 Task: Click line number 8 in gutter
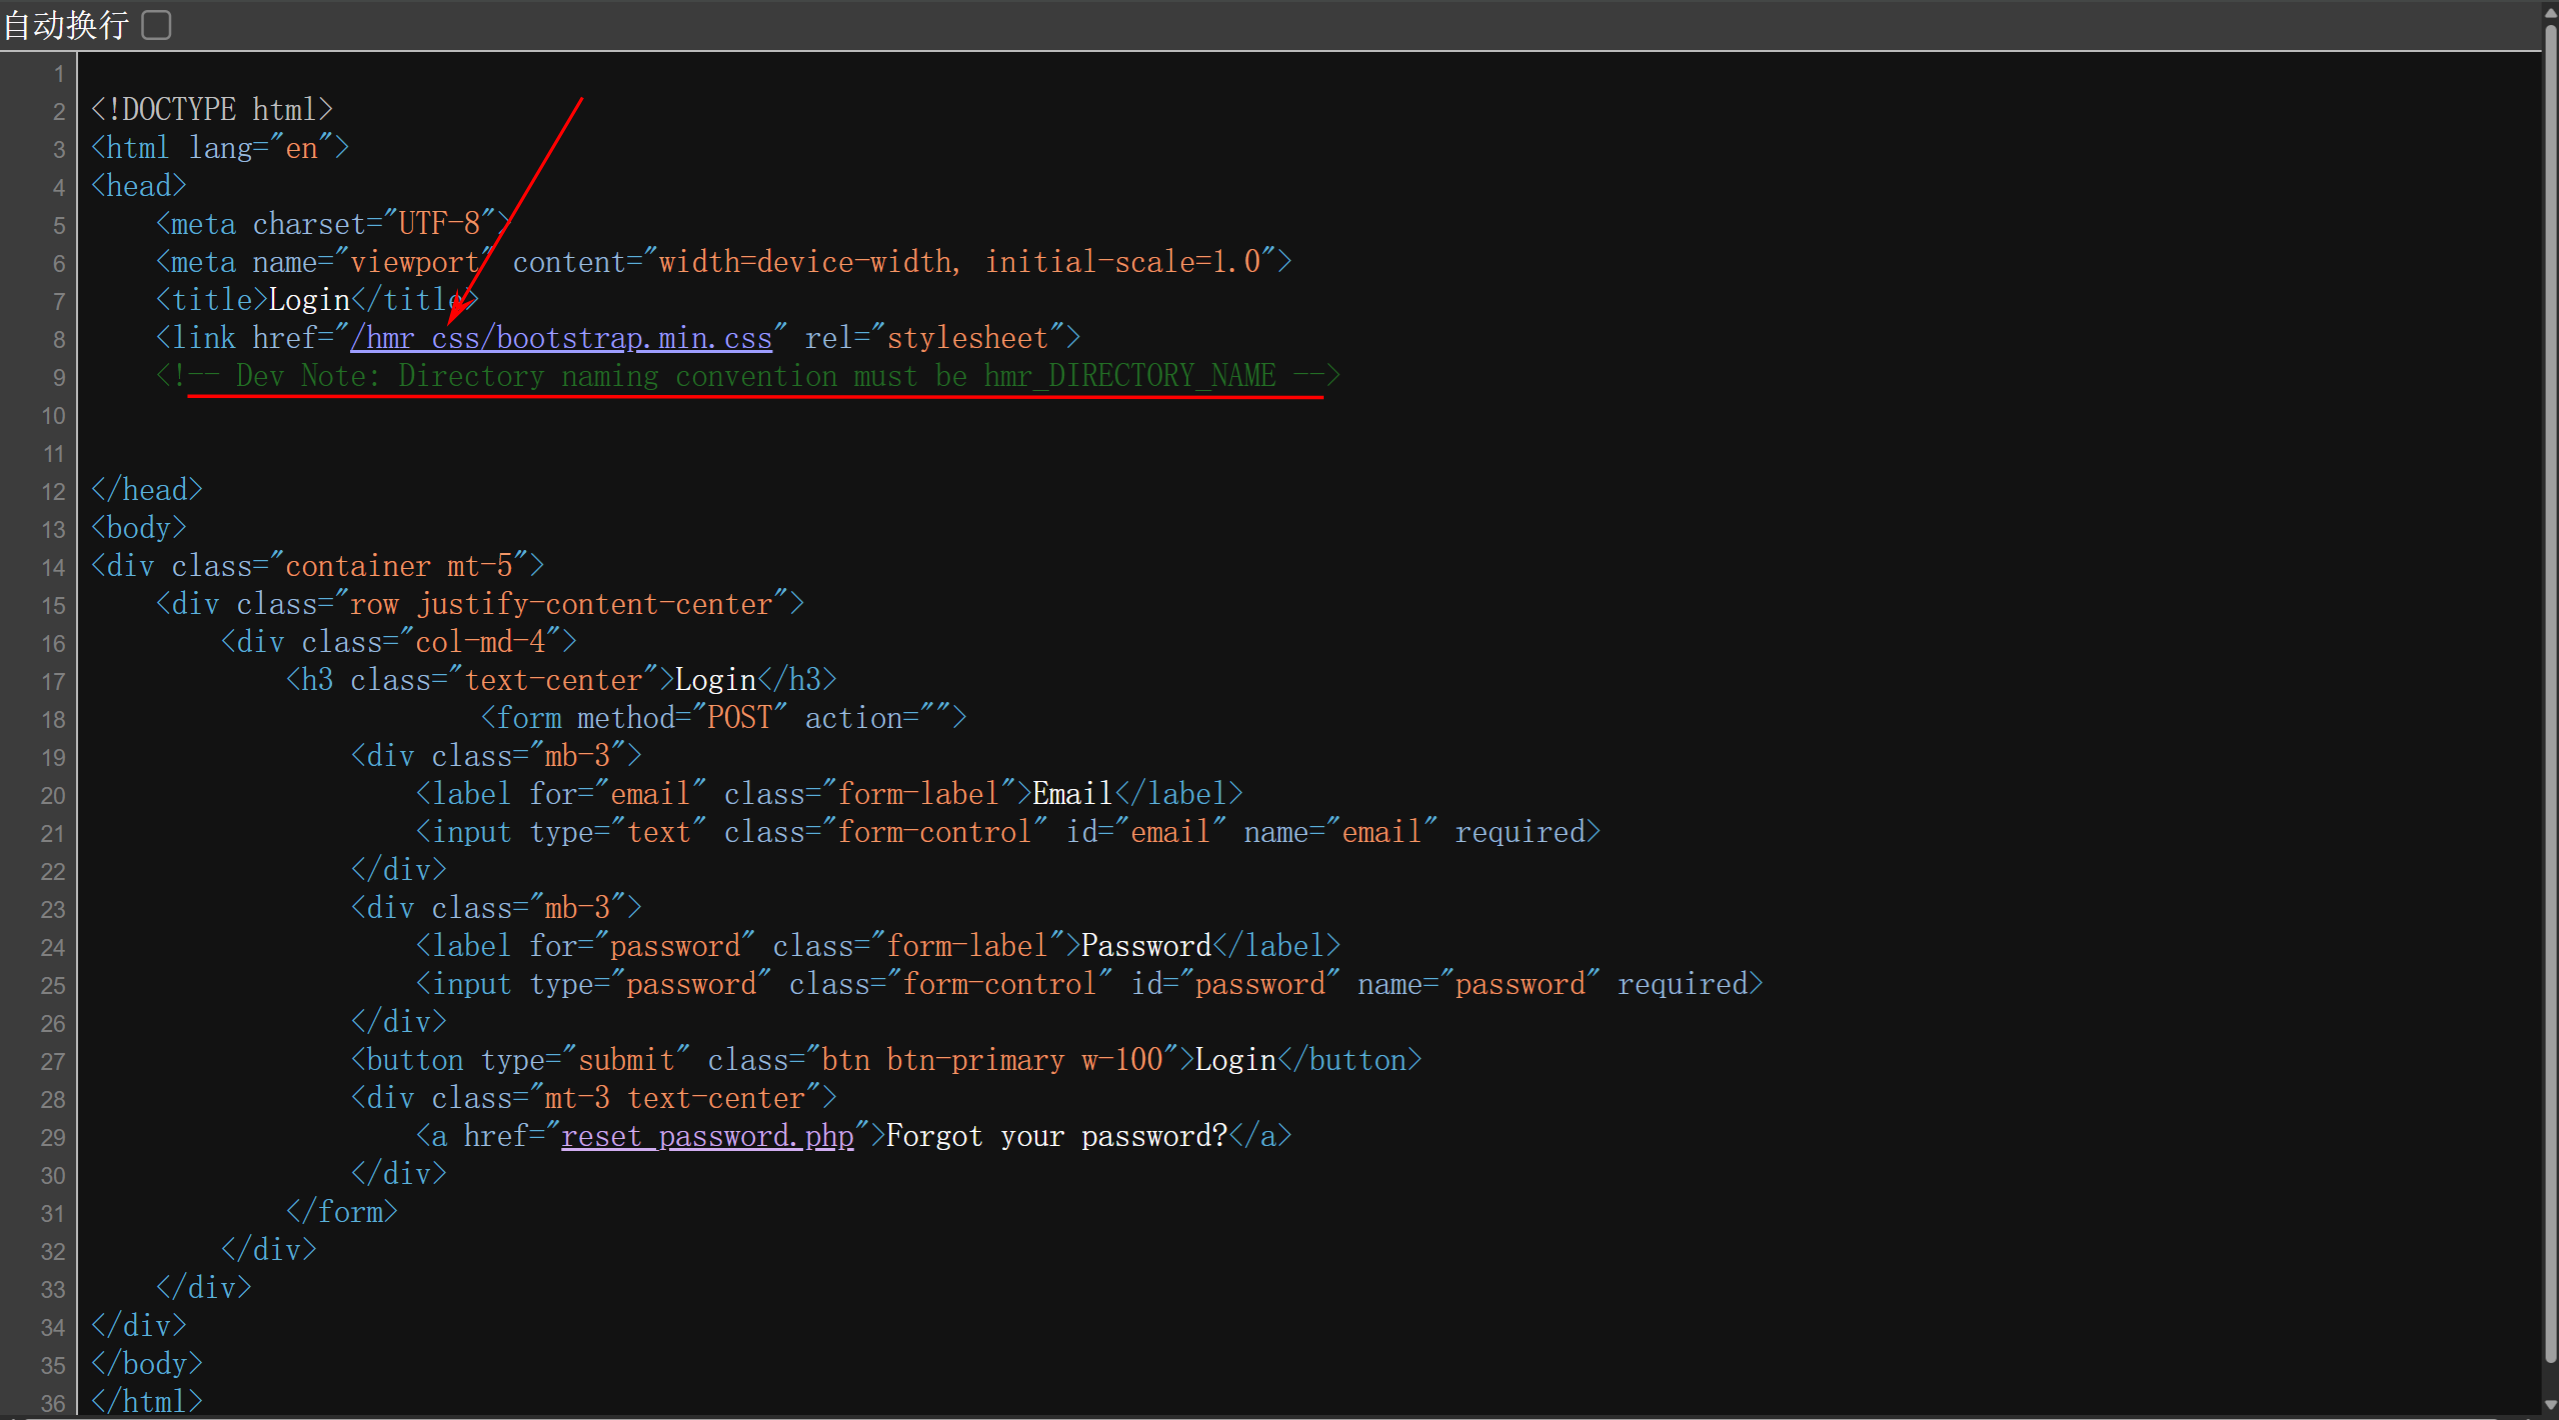(58, 340)
